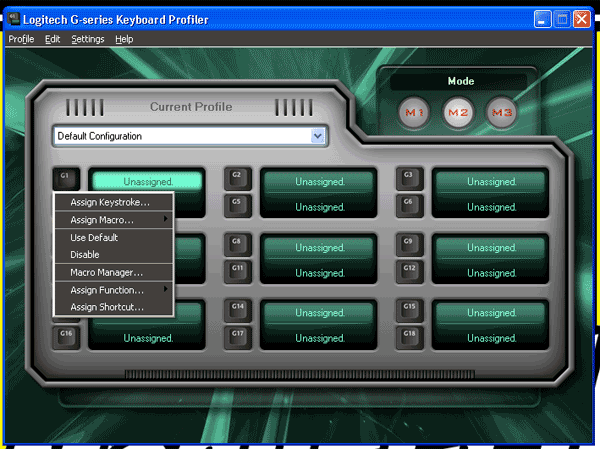Click the G2 Unassigned slot
This screenshot has height=449, width=600.
tap(320, 181)
